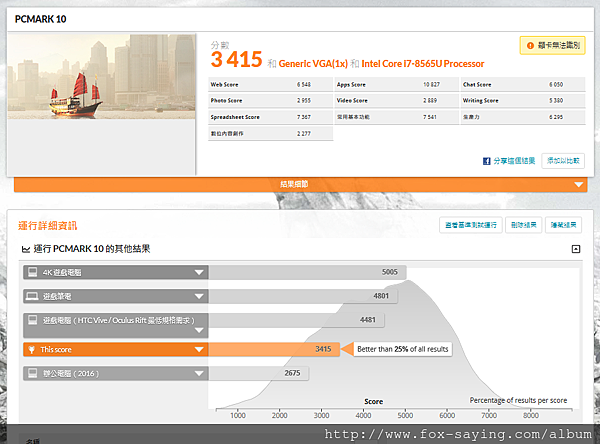Image resolution: width=600 pixels, height=444 pixels.
Task: Click the Facebook share icon
Action: click(x=486, y=161)
